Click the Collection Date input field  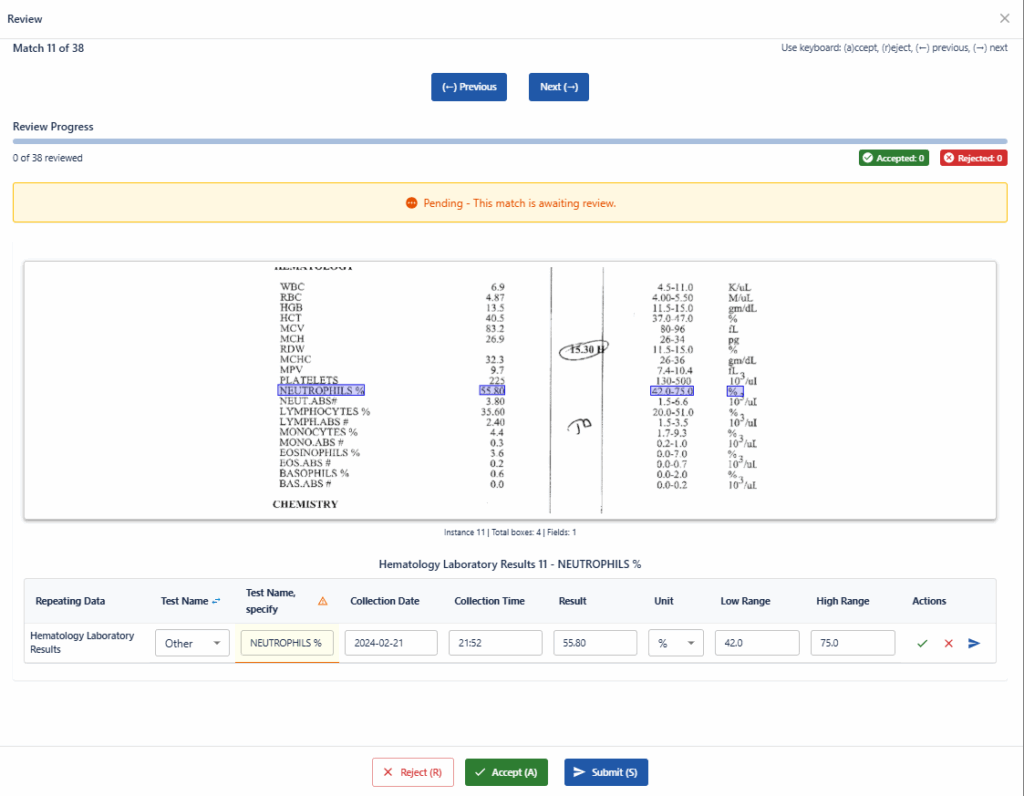pyautogui.click(x=391, y=643)
